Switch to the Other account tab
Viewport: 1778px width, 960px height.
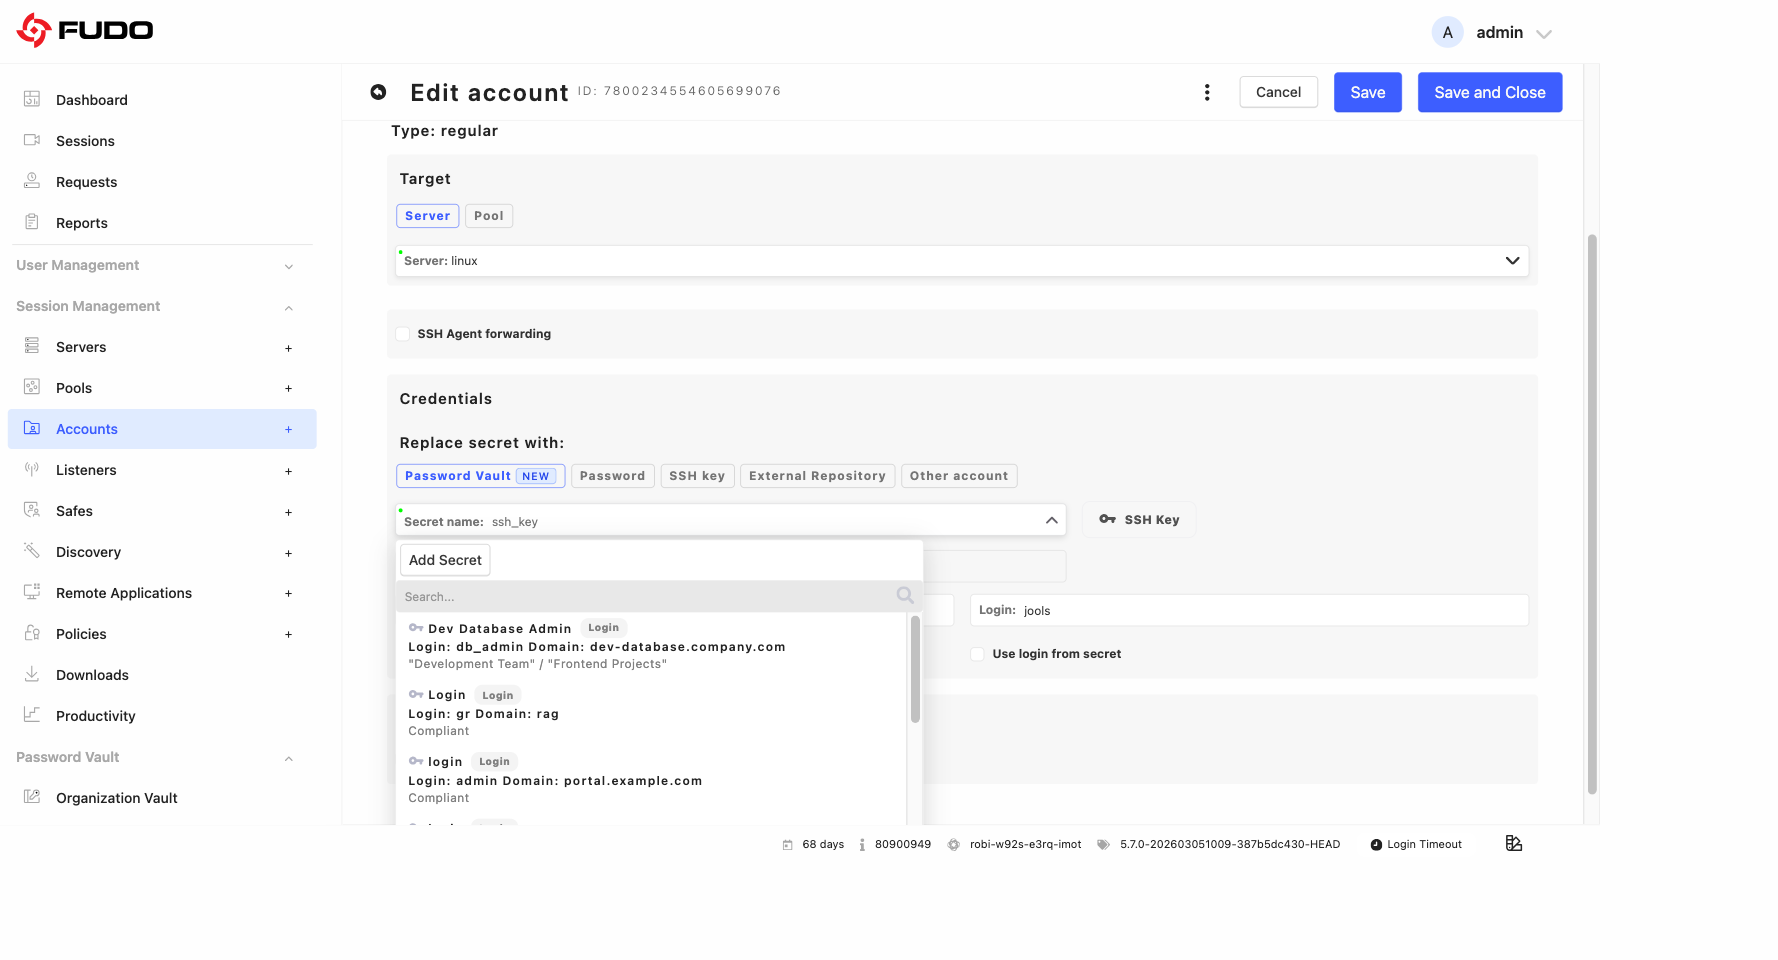959,476
